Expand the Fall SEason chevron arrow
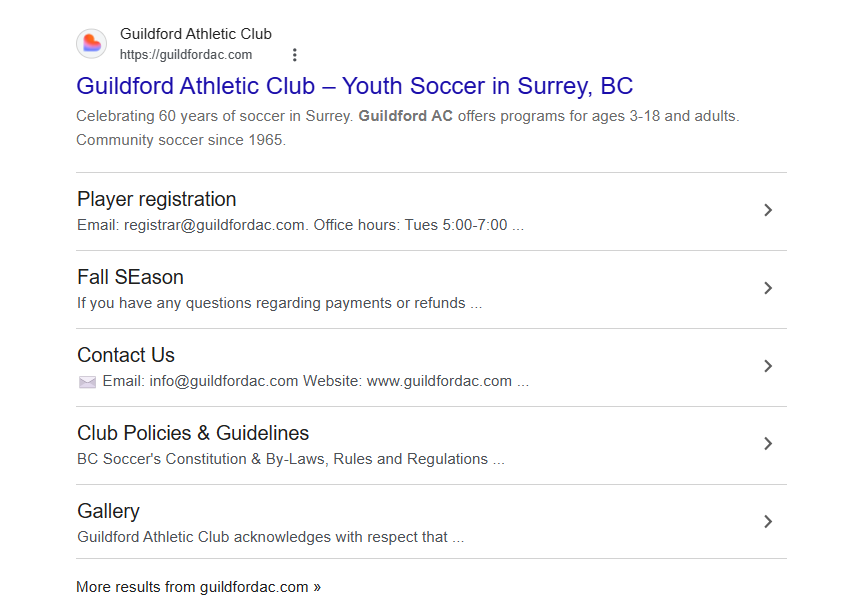 pyautogui.click(x=768, y=288)
